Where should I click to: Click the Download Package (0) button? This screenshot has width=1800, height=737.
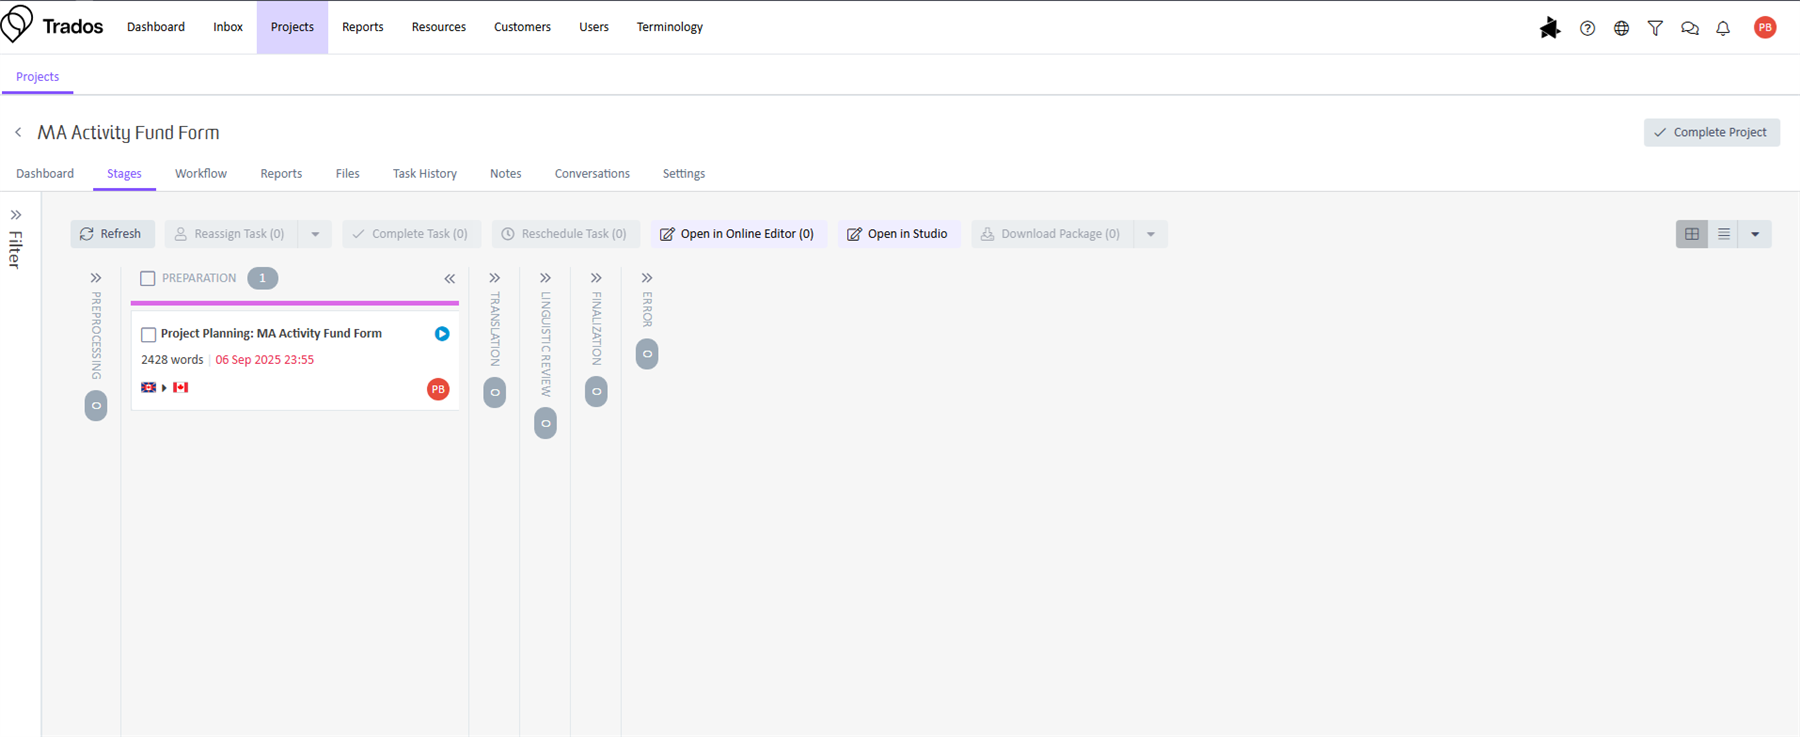[x=1052, y=234]
